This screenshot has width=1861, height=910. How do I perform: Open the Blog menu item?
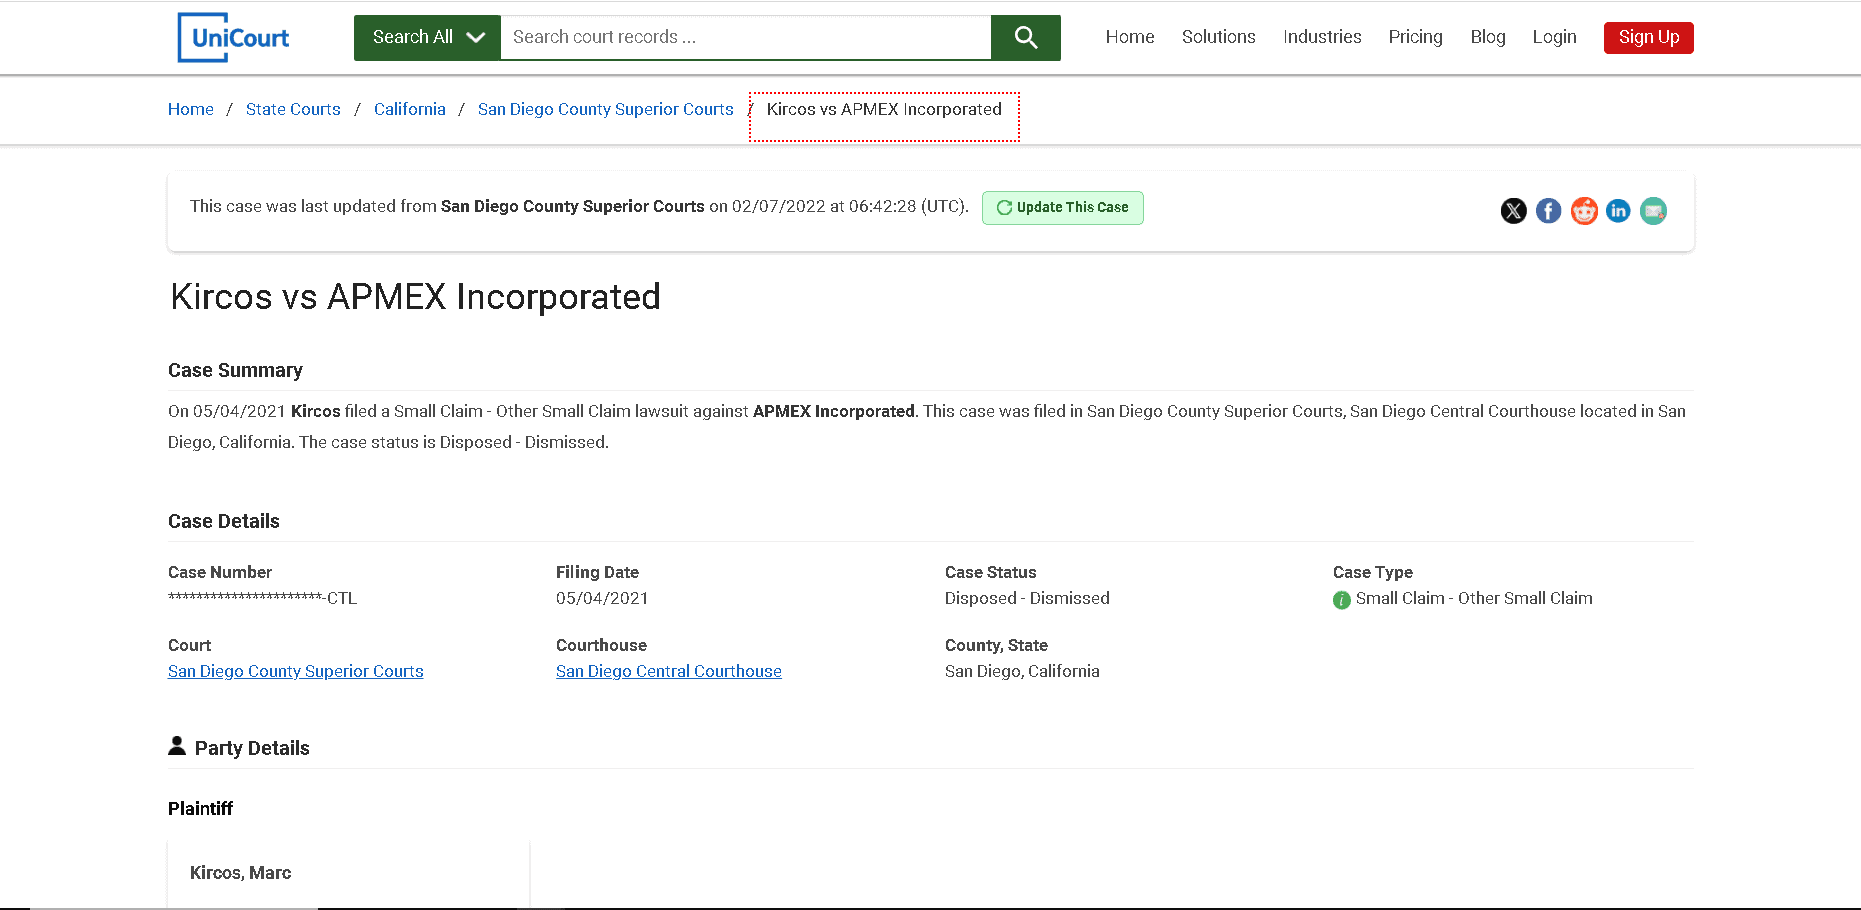pyautogui.click(x=1488, y=37)
